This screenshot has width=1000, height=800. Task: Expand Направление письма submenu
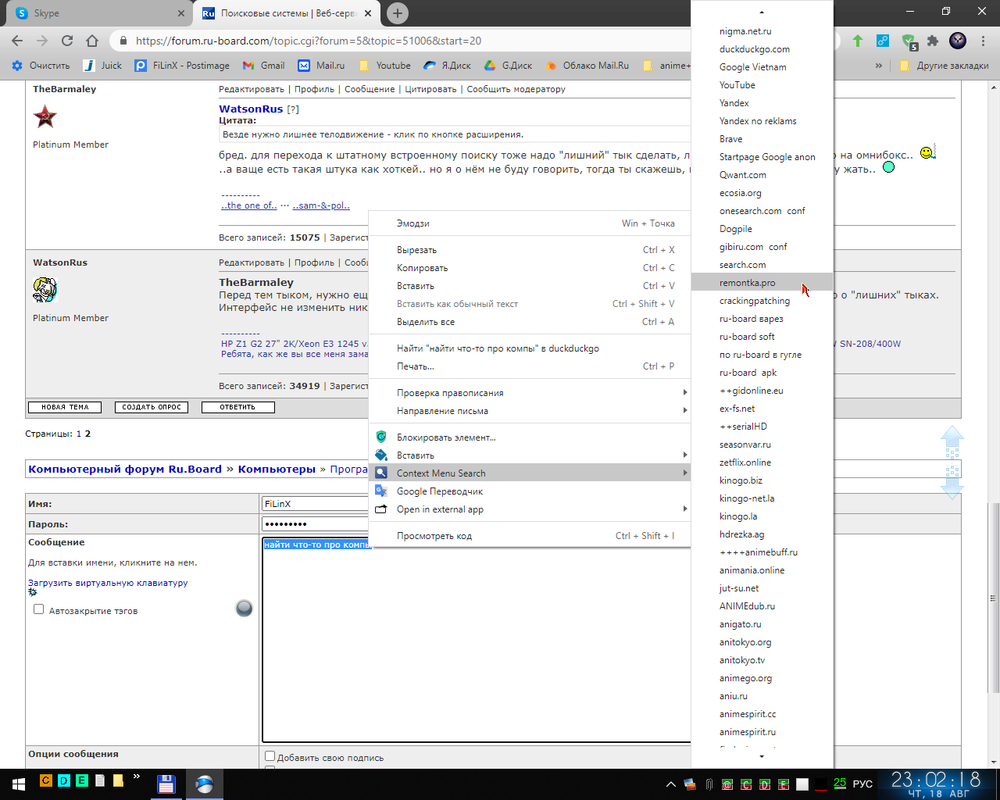pyautogui.click(x=529, y=411)
